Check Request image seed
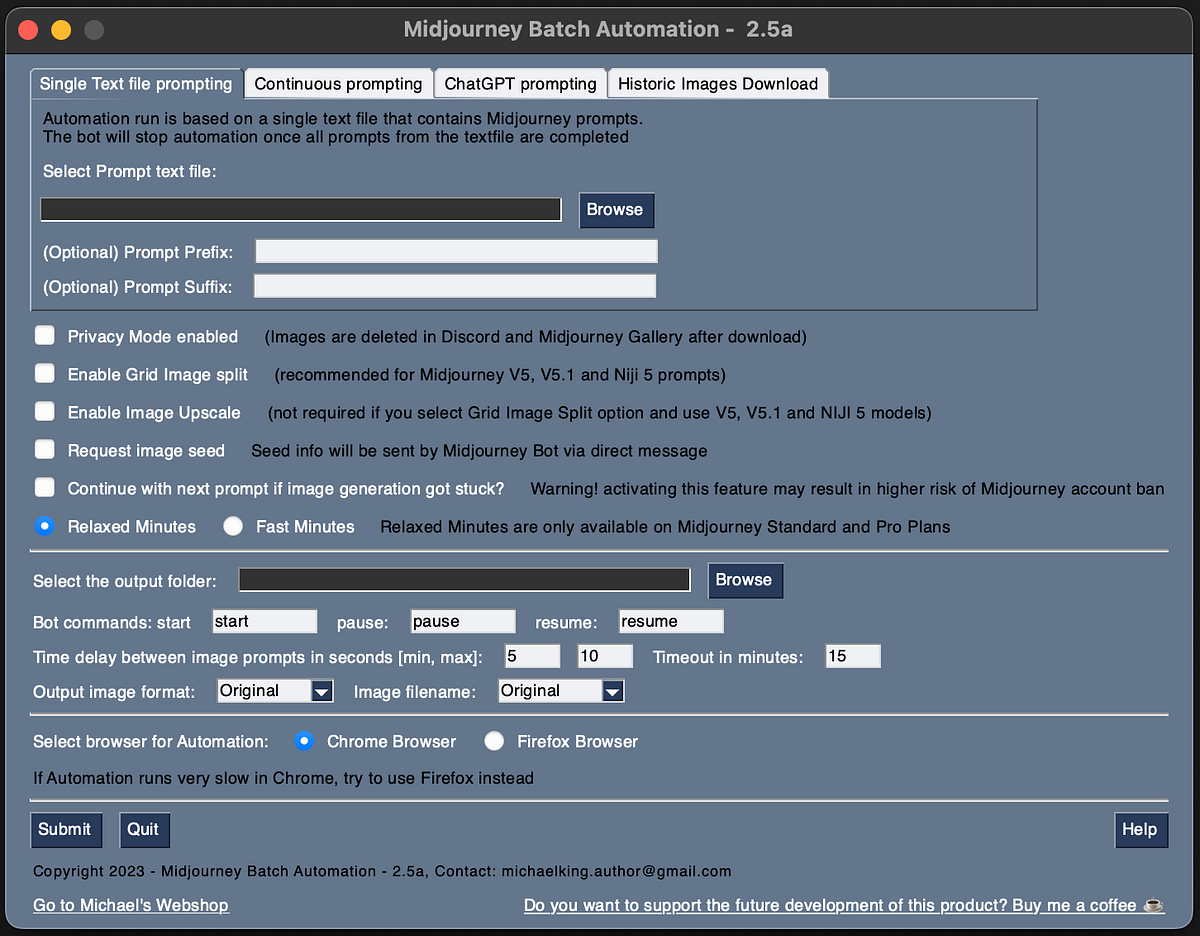Image resolution: width=1200 pixels, height=936 pixels. tap(44, 450)
